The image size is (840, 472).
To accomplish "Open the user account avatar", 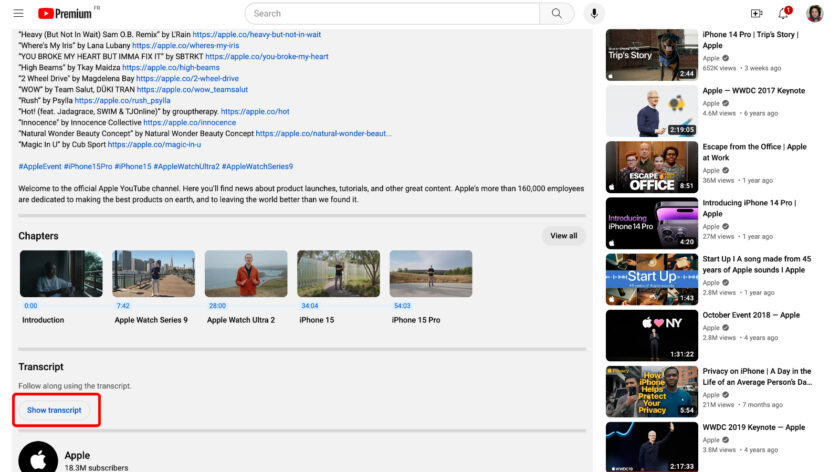I will [x=815, y=13].
